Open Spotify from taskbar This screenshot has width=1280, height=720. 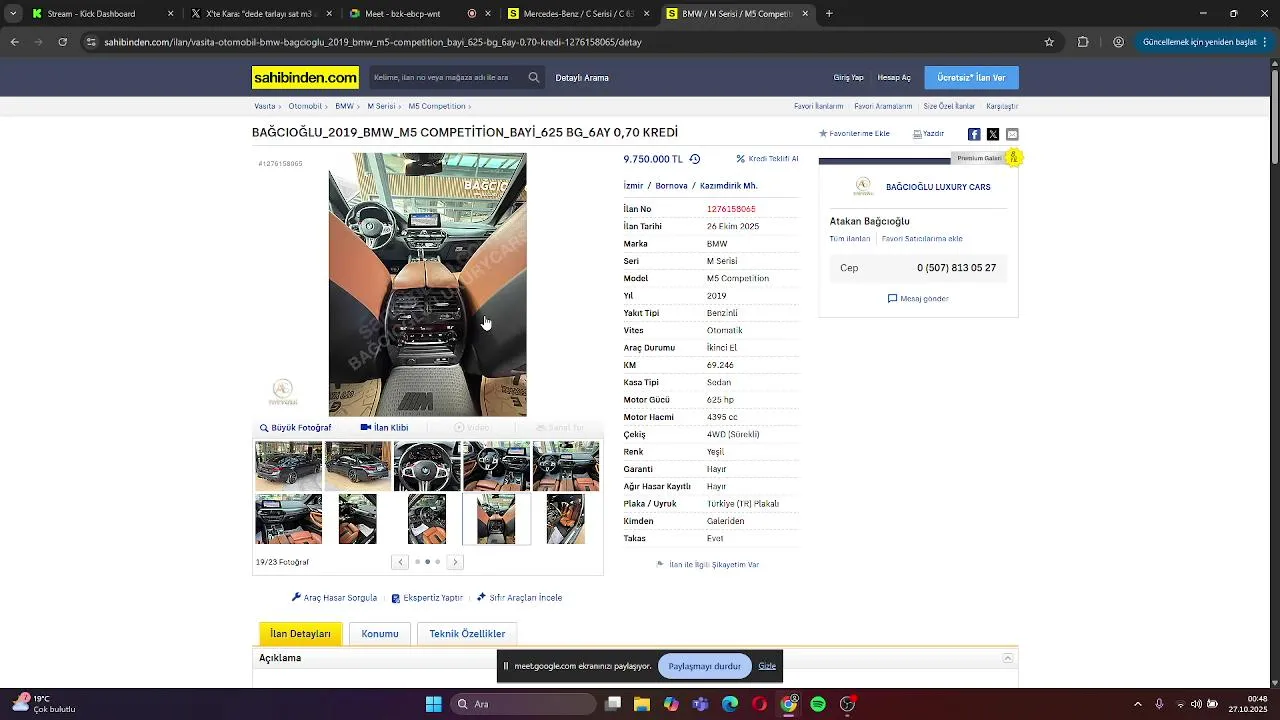point(818,704)
